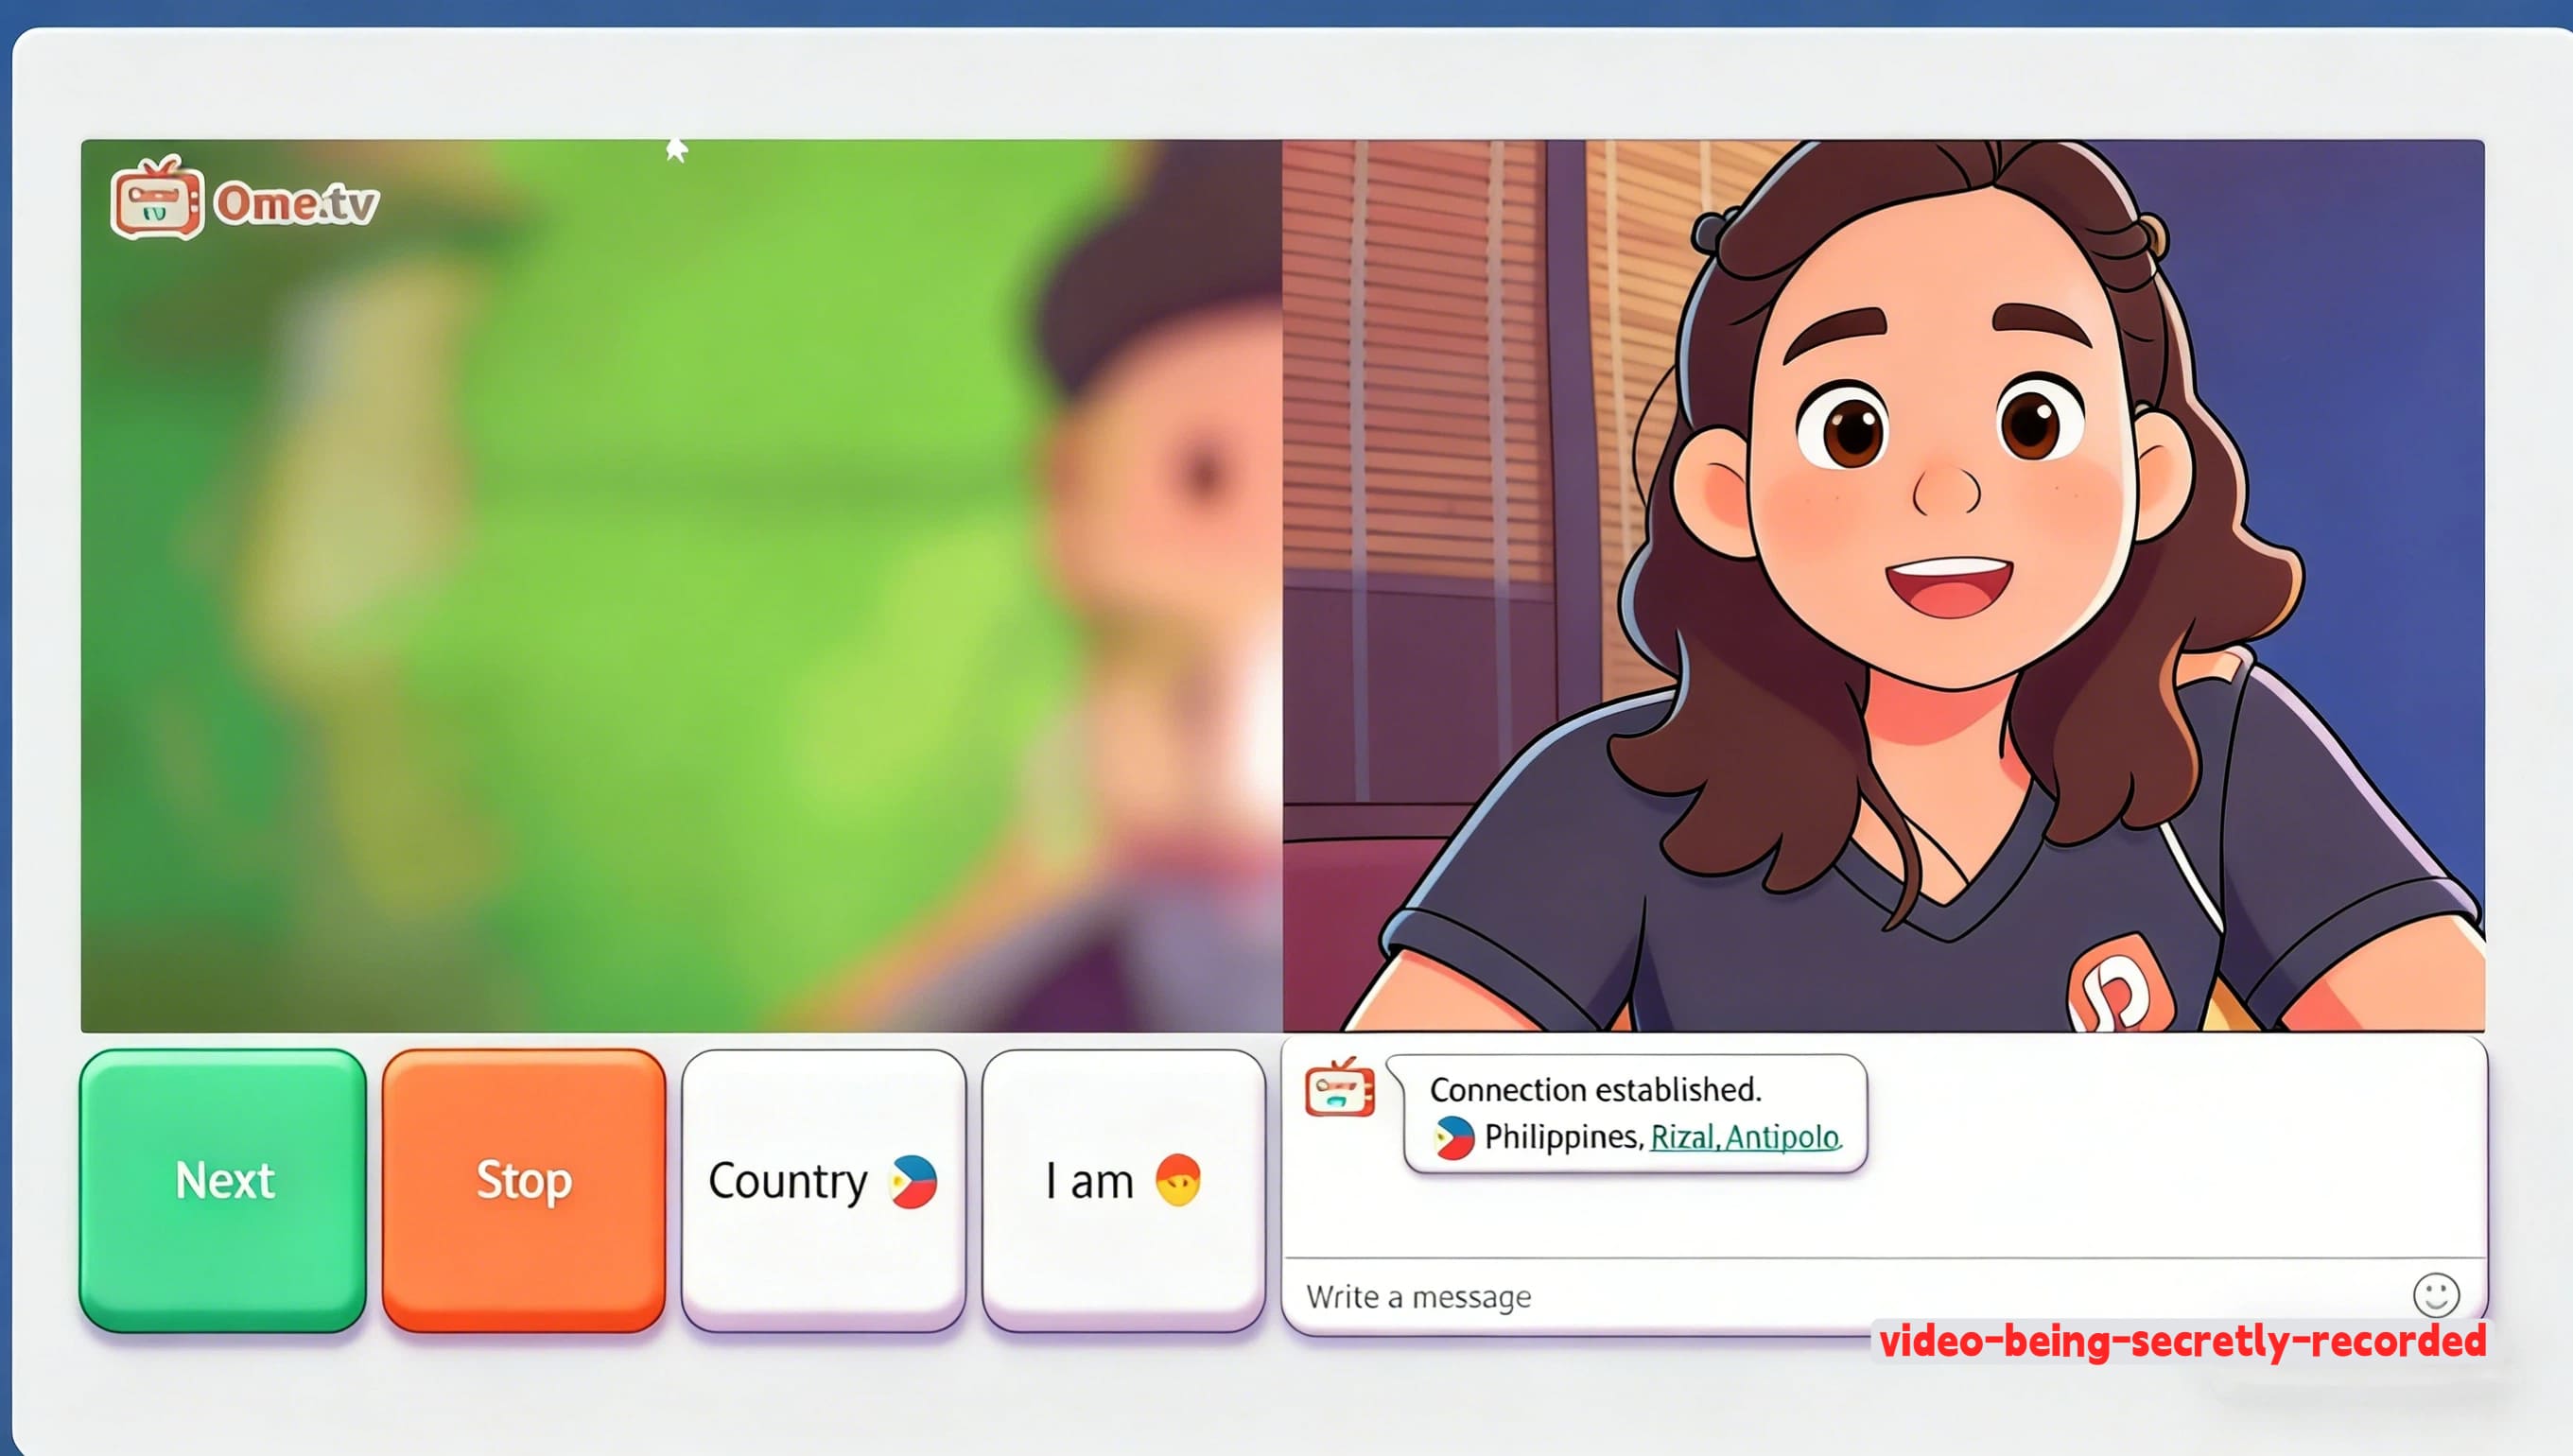Click the Next button
Viewport: 2573px width, 1456px height.
(x=223, y=1189)
